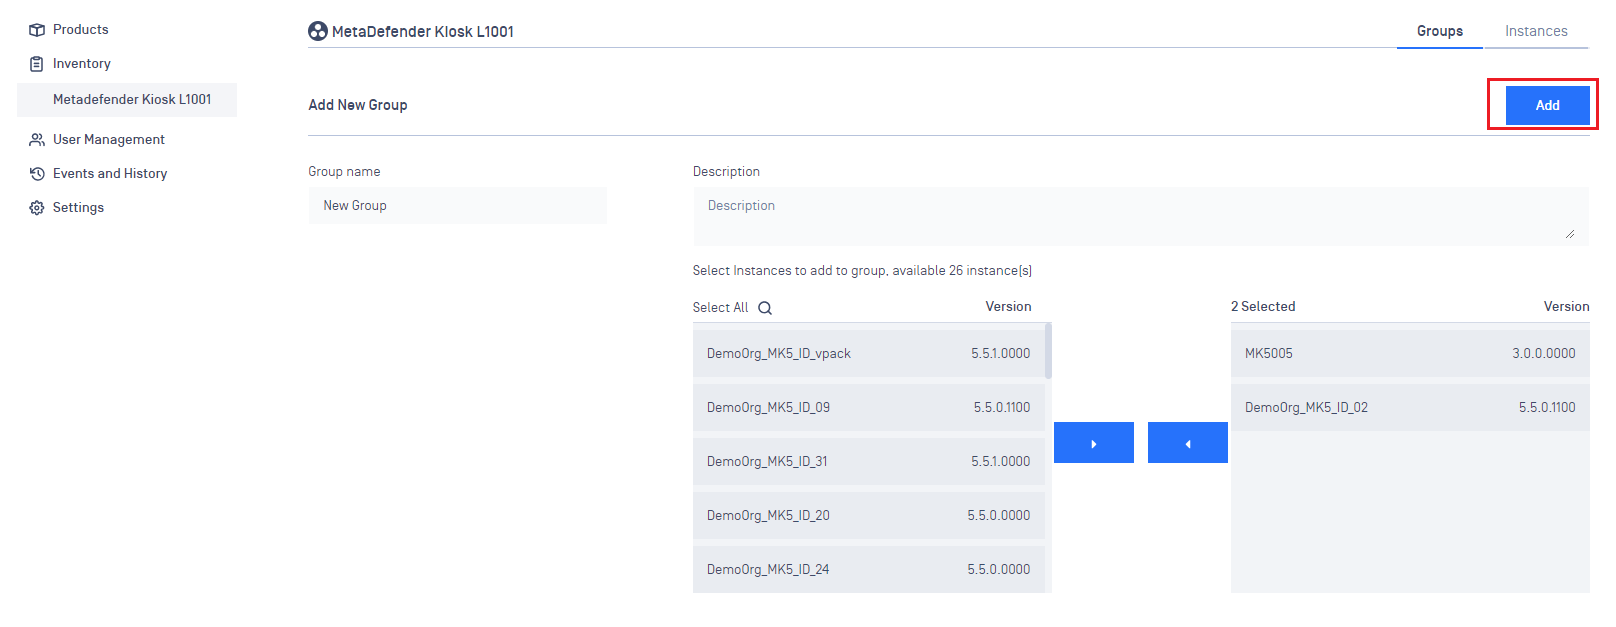Select DemoOrg_MK5_ID_02 in the selected list
The width and height of the screenshot is (1616, 627).
coord(1410,408)
